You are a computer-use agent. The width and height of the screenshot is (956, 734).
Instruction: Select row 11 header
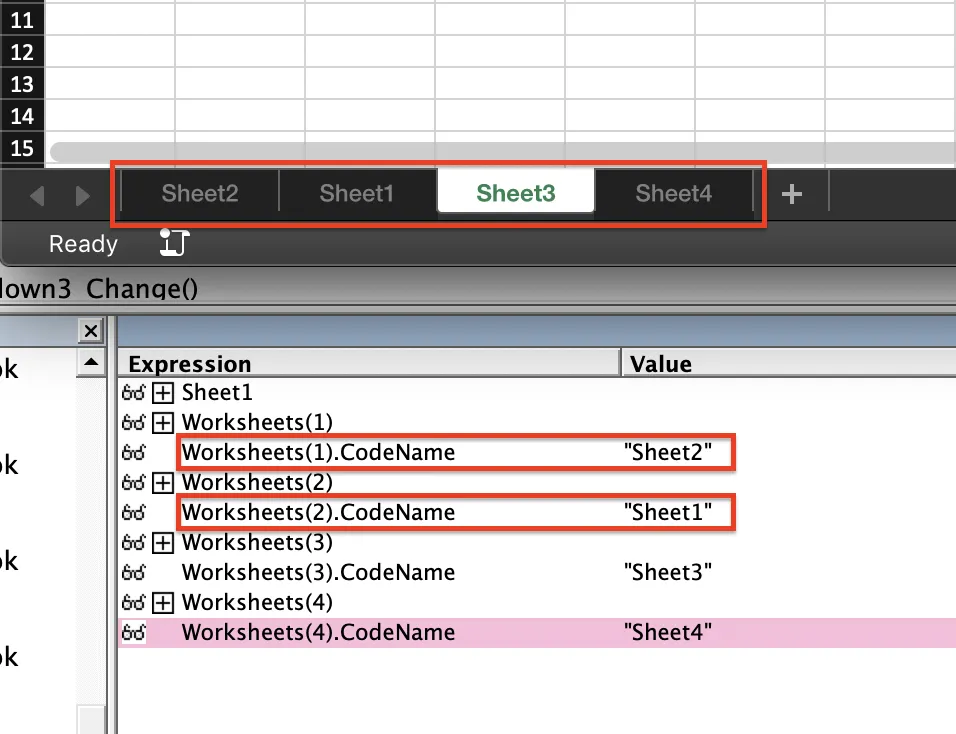click(x=22, y=20)
